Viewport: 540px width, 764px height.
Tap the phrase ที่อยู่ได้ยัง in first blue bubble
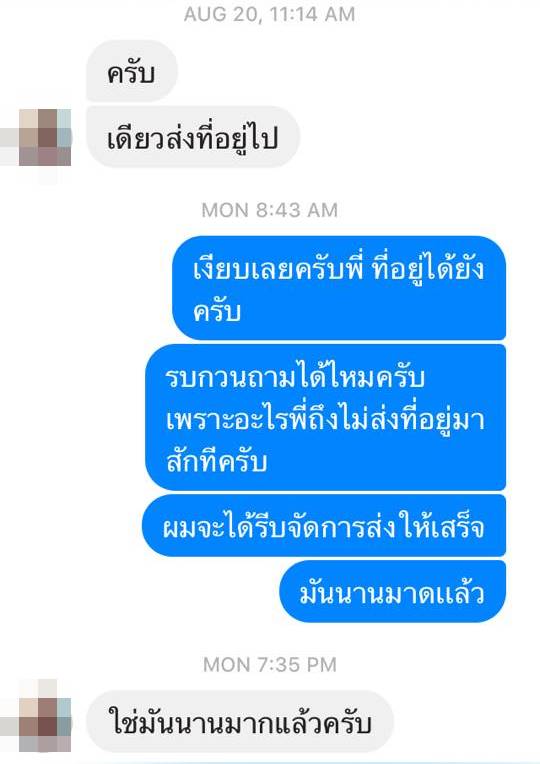(x=428, y=268)
